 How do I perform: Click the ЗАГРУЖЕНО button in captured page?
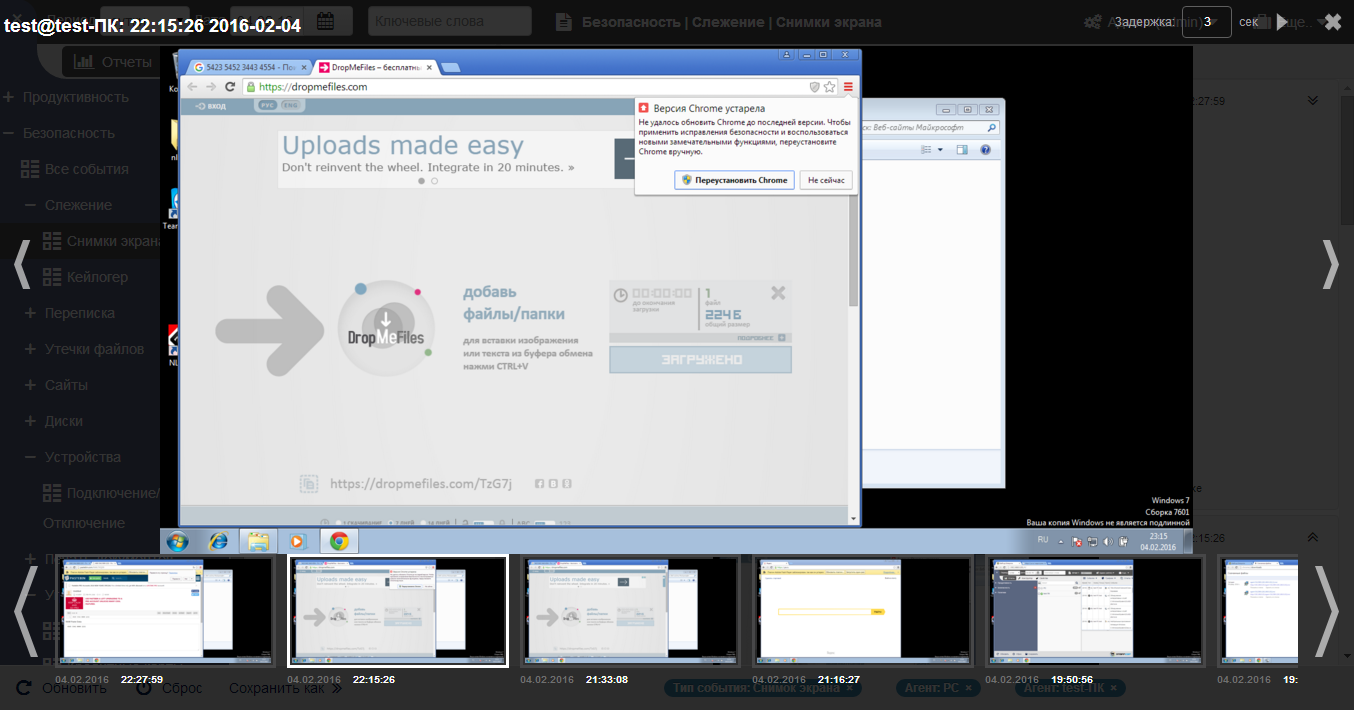[700, 359]
